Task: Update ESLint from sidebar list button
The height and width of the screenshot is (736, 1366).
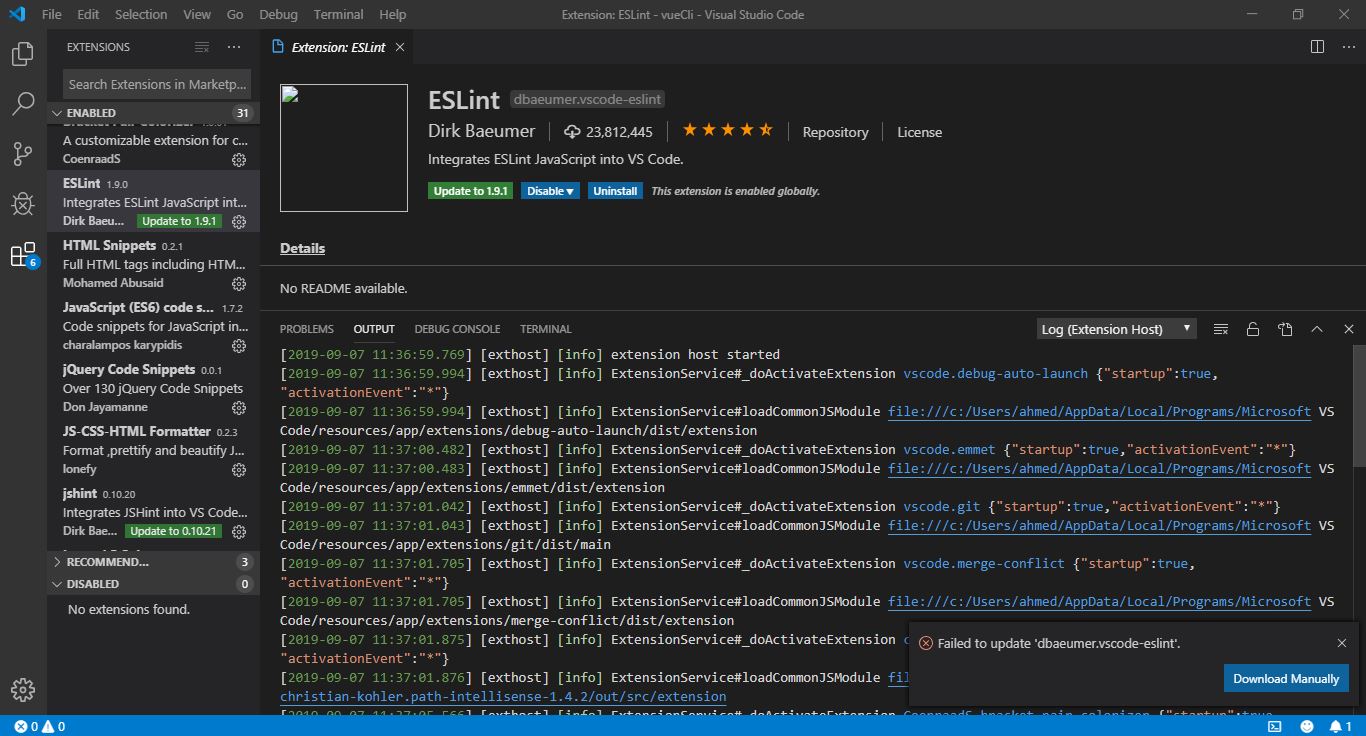Action: click(179, 222)
